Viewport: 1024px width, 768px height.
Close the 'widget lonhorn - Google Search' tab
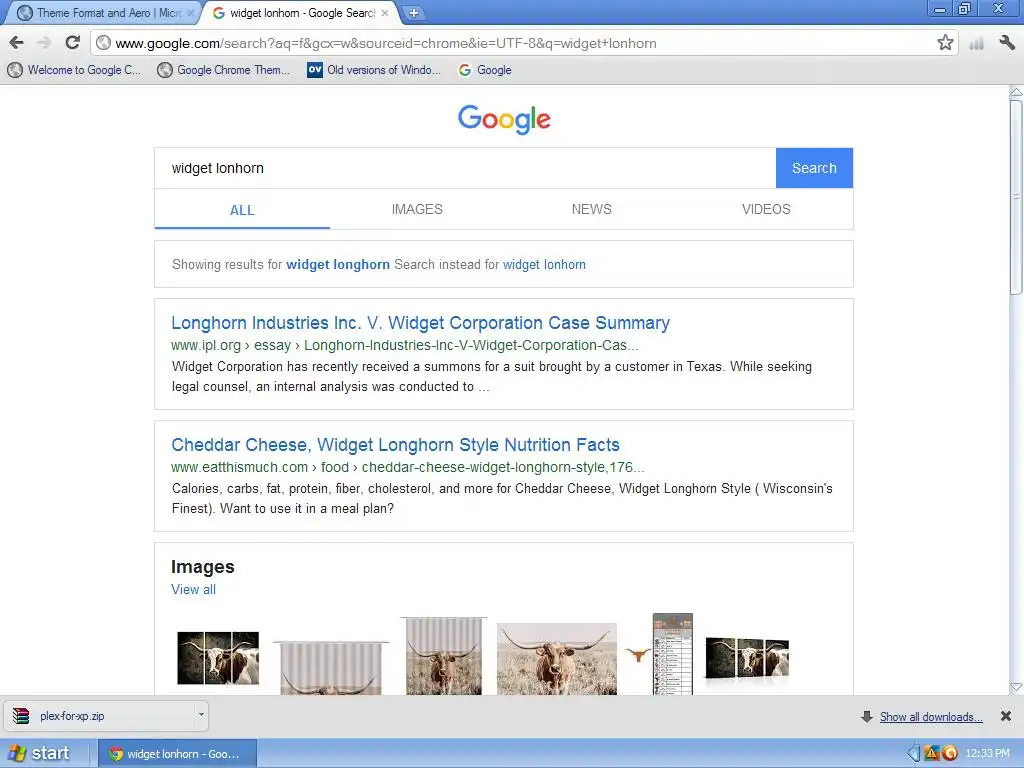pos(385,13)
